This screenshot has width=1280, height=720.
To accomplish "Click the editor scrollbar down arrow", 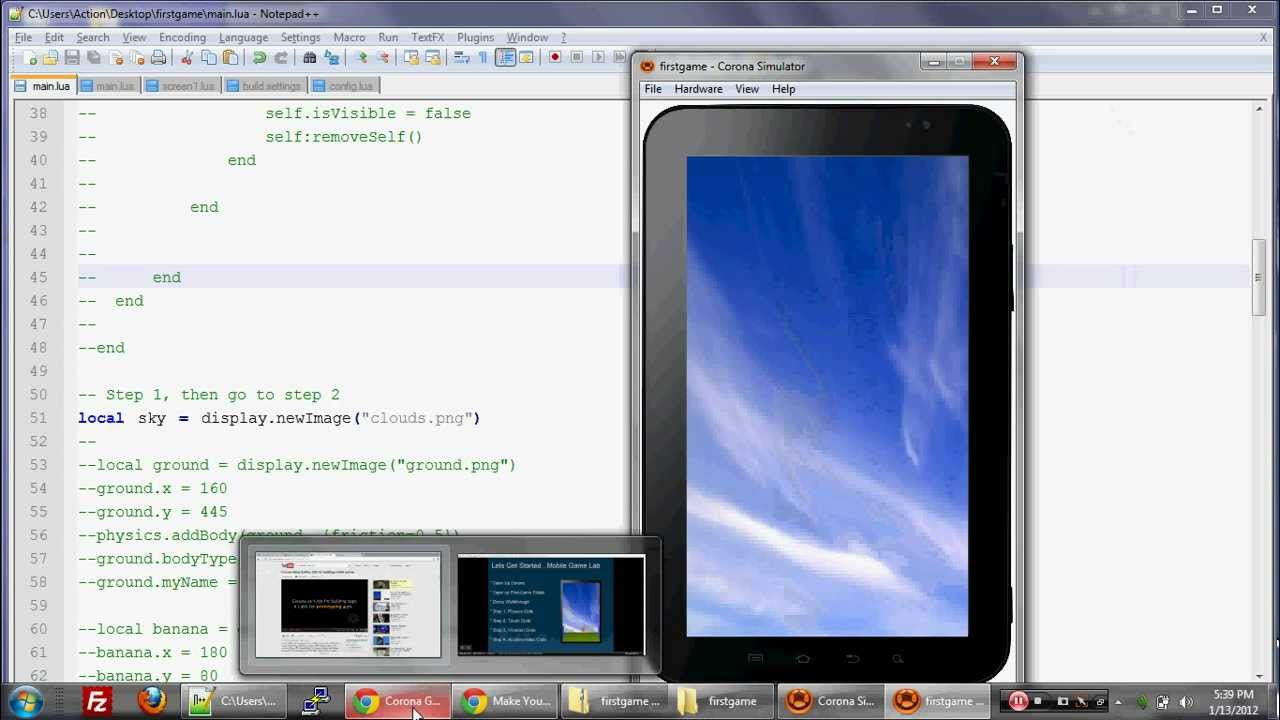I will (x=1260, y=676).
